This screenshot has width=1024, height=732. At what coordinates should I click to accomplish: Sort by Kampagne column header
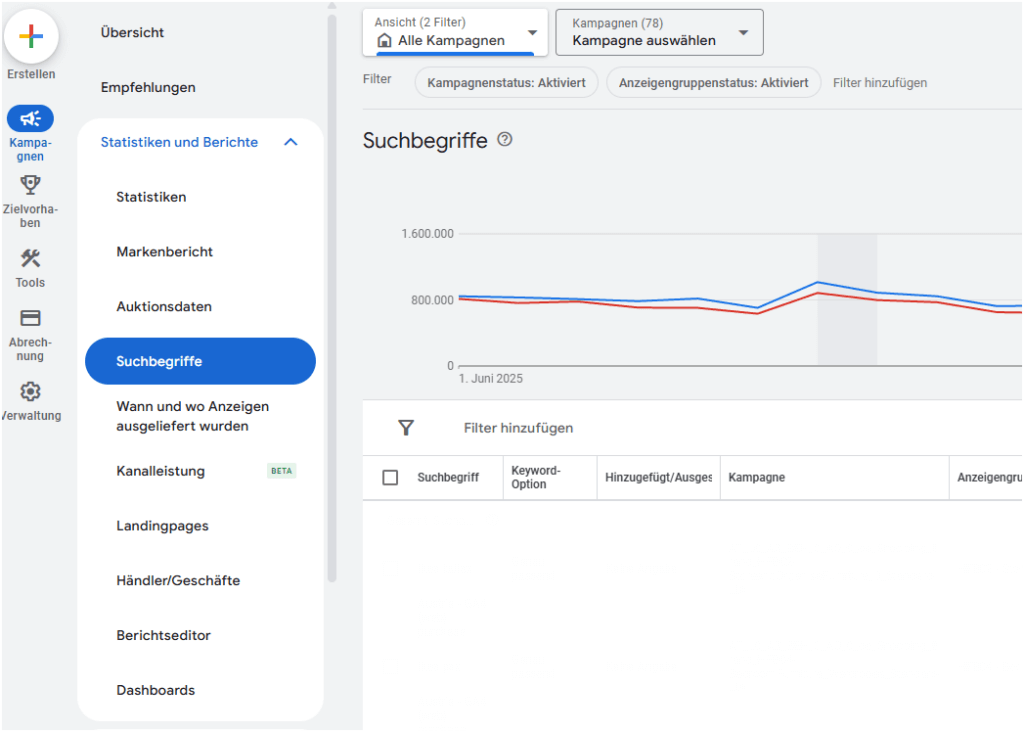[756, 477]
